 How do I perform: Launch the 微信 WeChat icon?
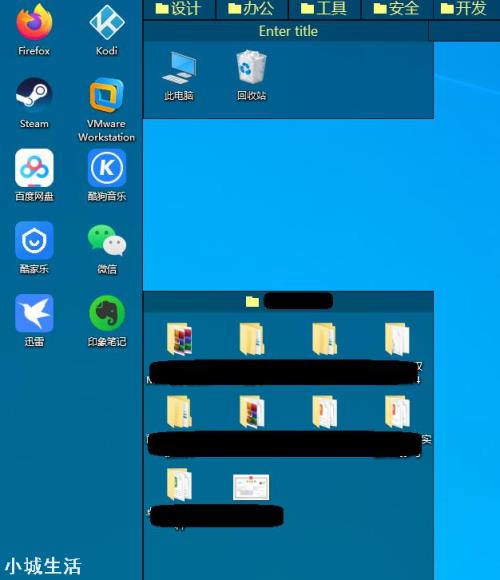tap(107, 248)
